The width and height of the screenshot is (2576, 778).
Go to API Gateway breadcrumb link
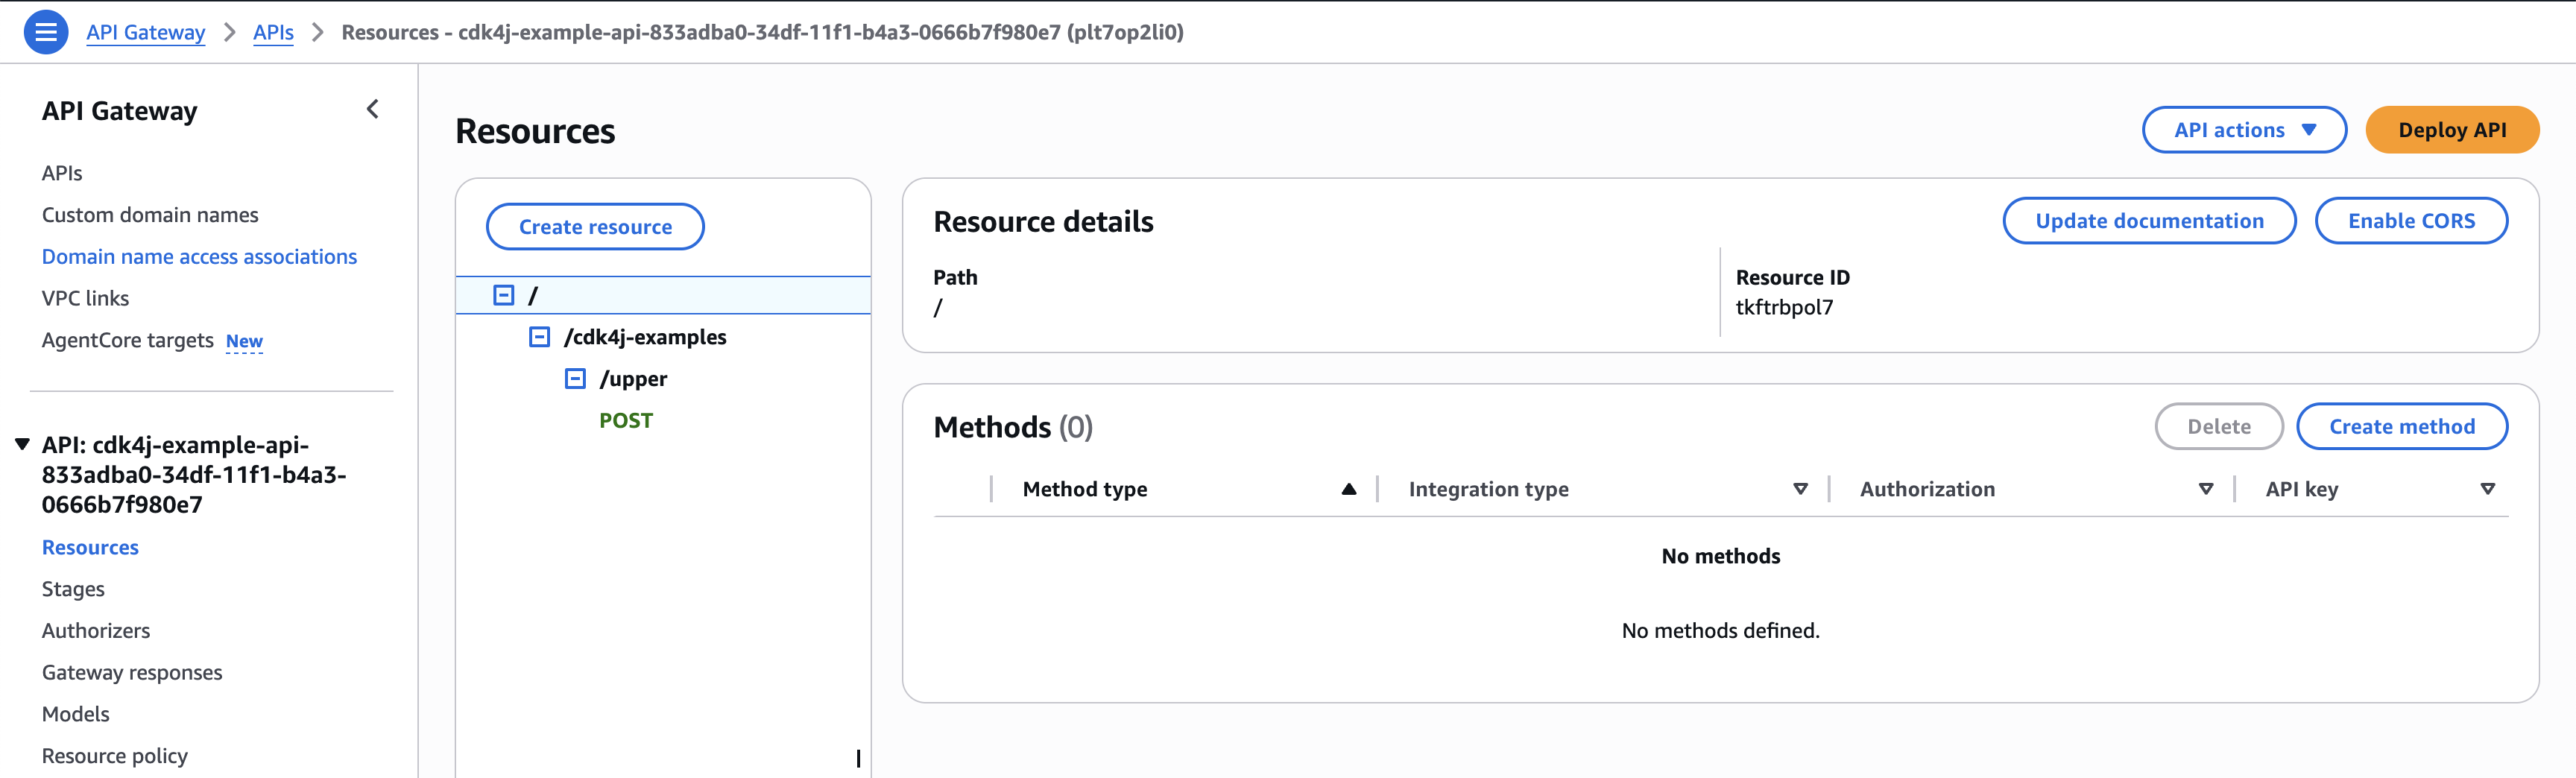[146, 32]
